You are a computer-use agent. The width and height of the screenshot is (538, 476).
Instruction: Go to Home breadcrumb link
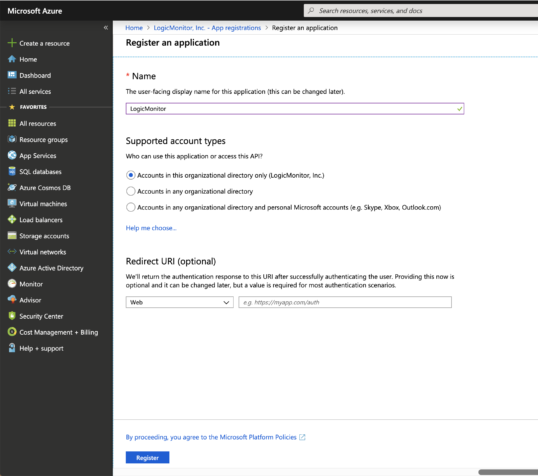tap(134, 28)
